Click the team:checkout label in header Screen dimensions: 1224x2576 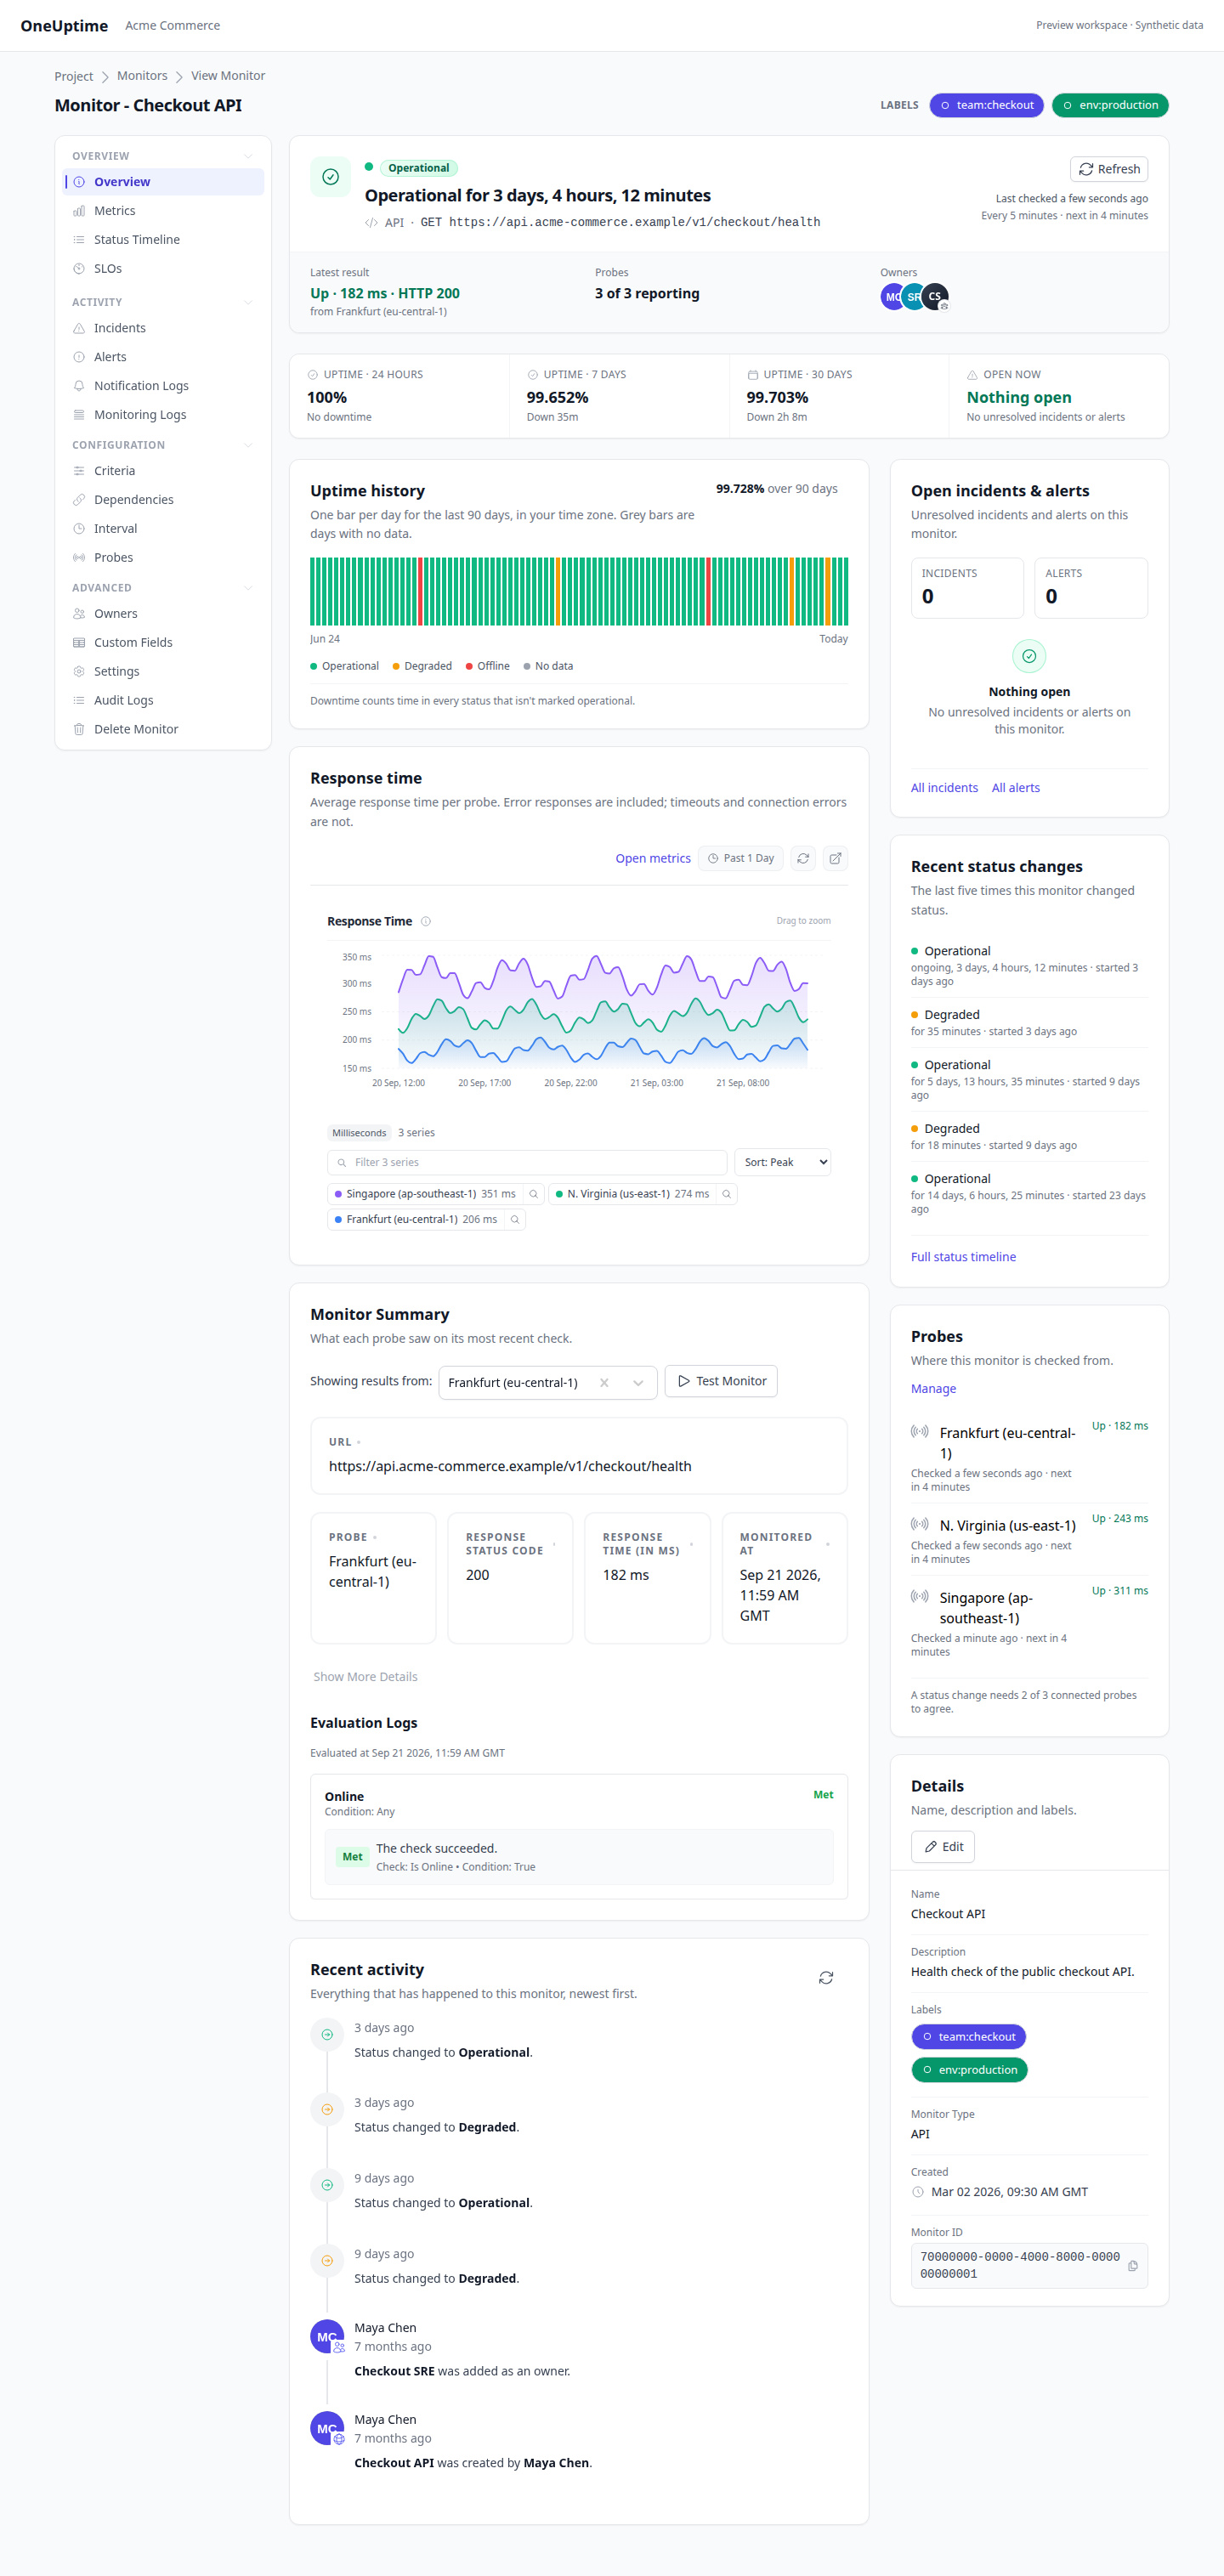click(x=987, y=105)
